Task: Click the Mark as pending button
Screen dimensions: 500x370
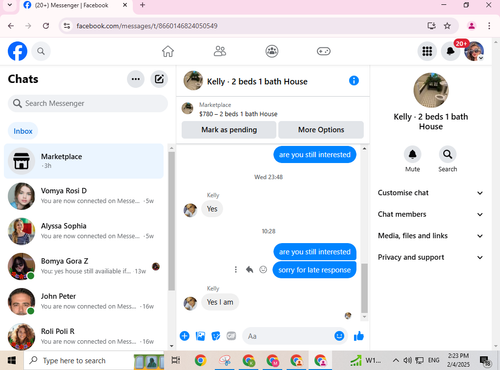Action: pos(229,130)
